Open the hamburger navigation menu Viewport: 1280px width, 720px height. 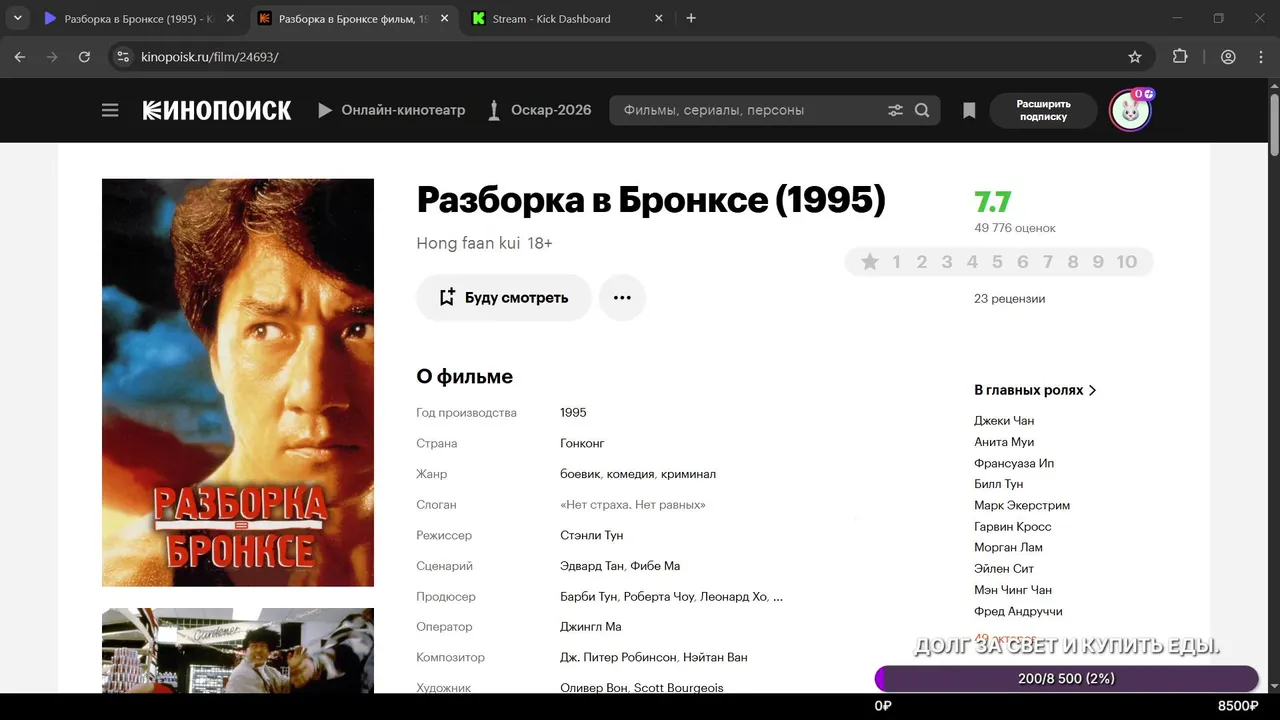click(x=110, y=110)
